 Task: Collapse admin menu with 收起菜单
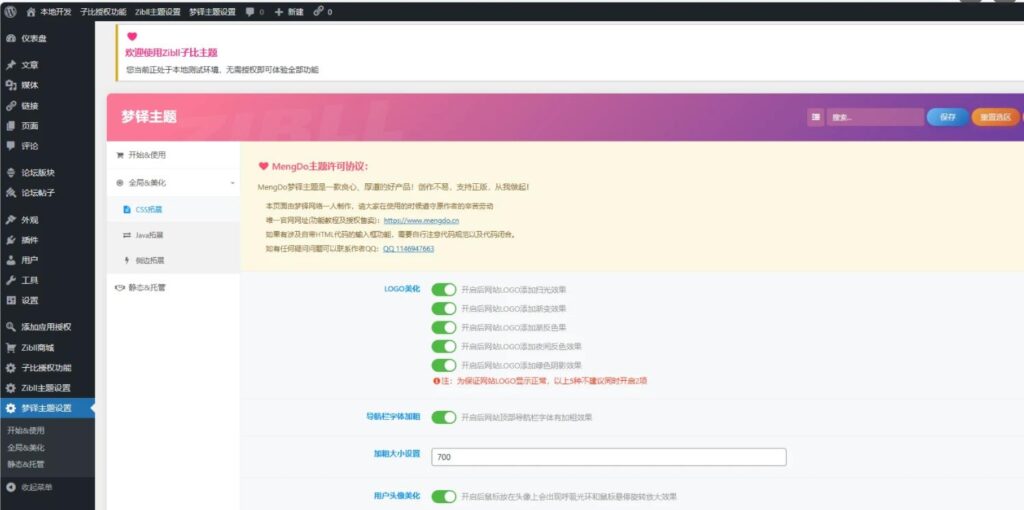coord(31,487)
